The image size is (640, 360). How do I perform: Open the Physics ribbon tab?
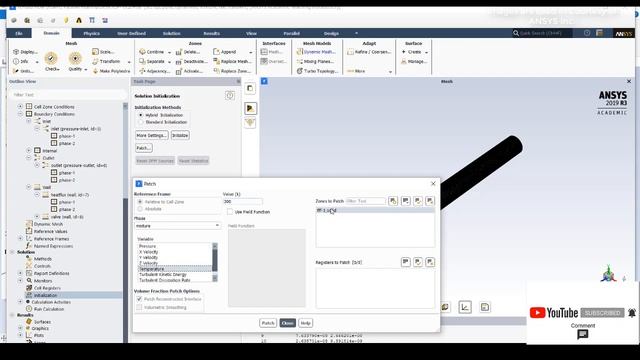pos(91,33)
